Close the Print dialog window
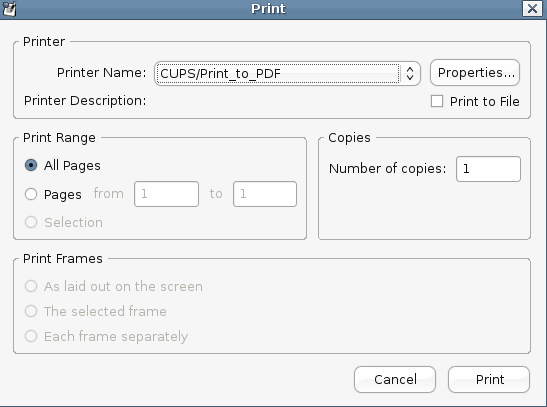Screen dimensions: 547x407 pos(532,8)
